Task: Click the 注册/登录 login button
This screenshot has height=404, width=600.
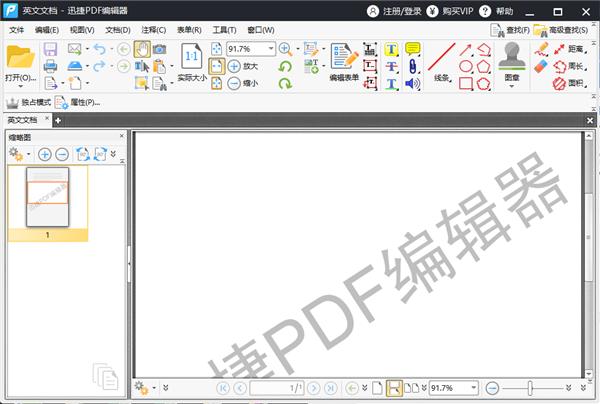Action: point(394,11)
